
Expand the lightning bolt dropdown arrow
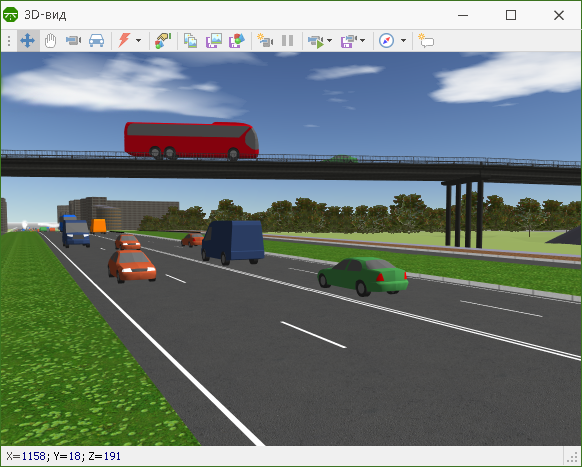(138, 40)
